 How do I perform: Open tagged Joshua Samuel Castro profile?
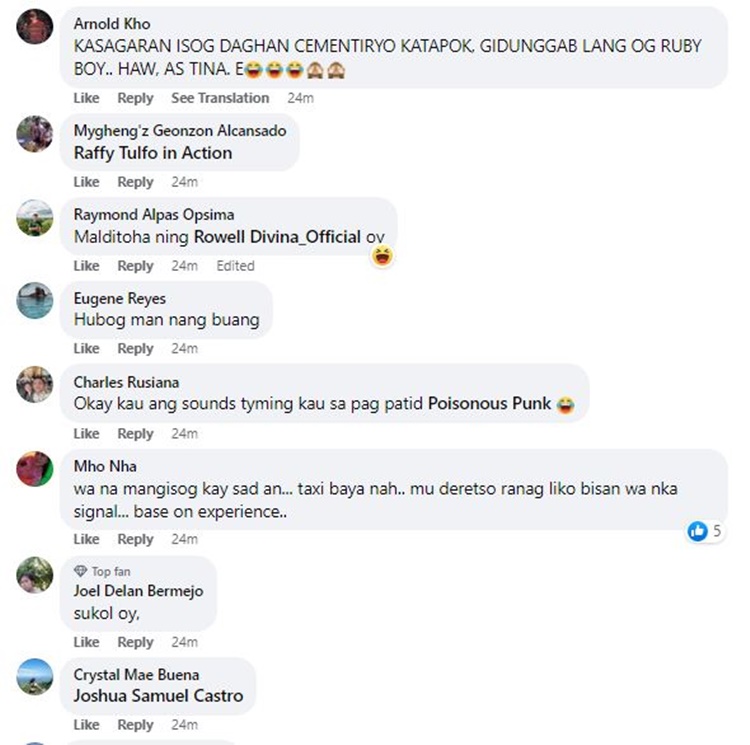click(x=158, y=696)
